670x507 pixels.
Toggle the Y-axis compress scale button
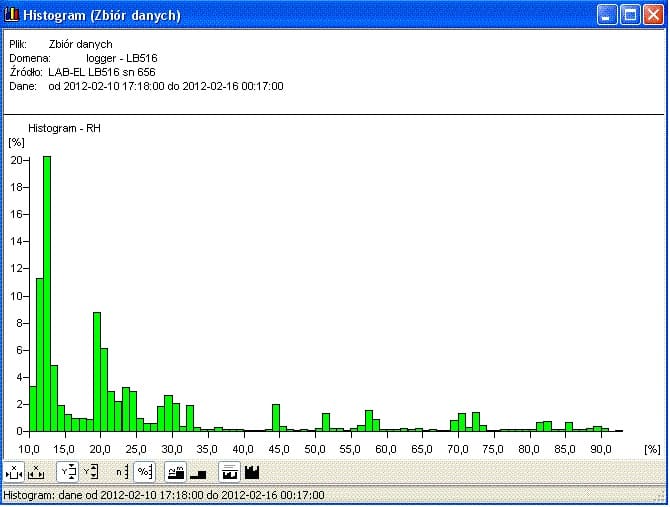(68, 472)
